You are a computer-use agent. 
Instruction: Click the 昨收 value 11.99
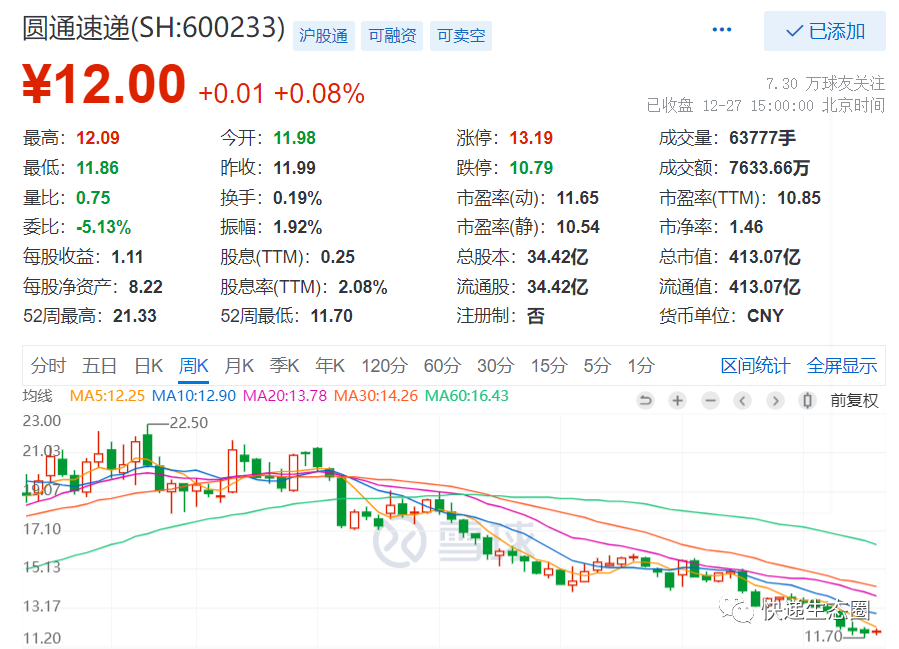coord(295,167)
